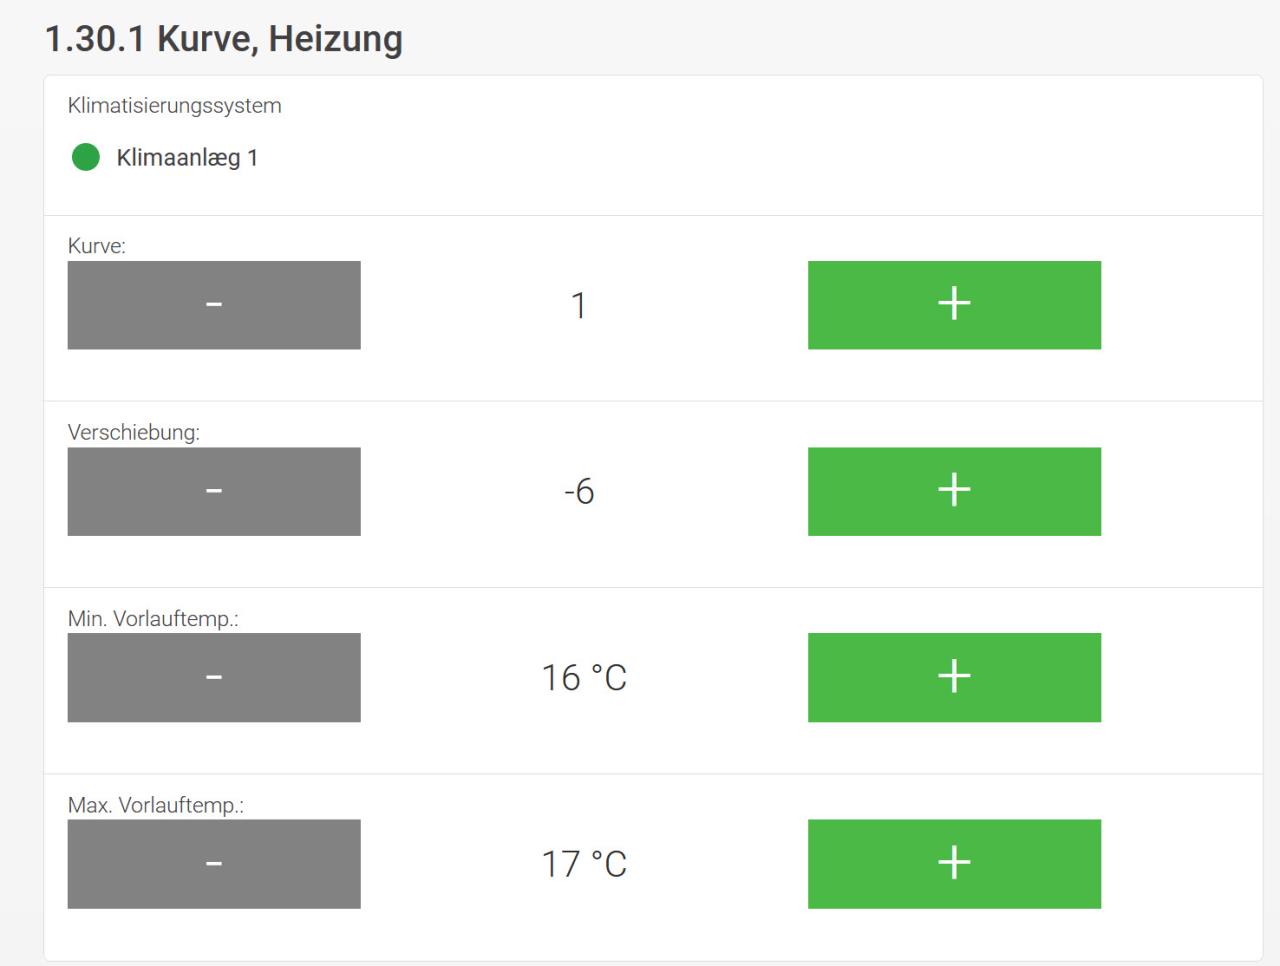Screen dimensions: 1280x966
Task: Lower the Verschiebung offset using minus
Action: coord(214,491)
